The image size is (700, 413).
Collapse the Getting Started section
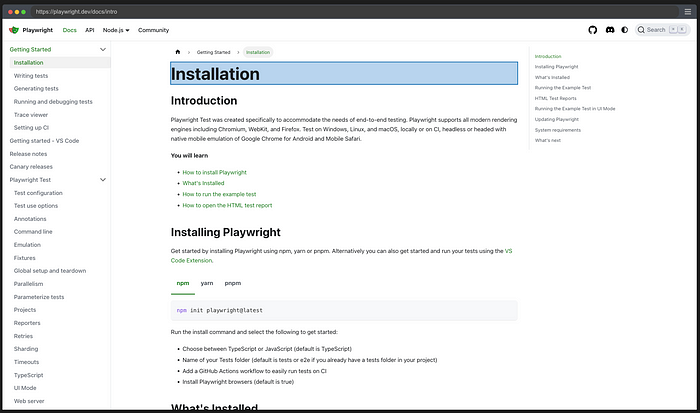(x=103, y=50)
